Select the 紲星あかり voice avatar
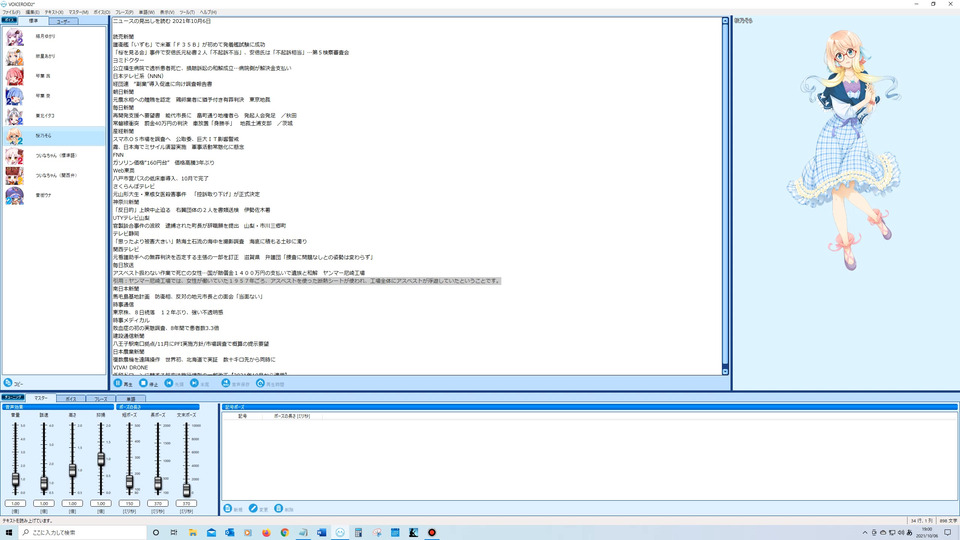The width and height of the screenshot is (960, 540). (14, 56)
